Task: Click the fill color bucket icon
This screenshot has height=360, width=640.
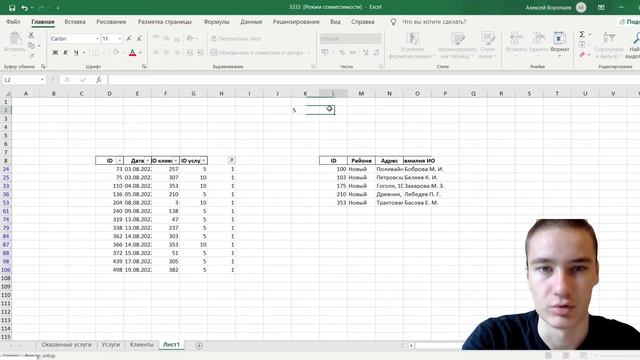Action: coord(116,53)
